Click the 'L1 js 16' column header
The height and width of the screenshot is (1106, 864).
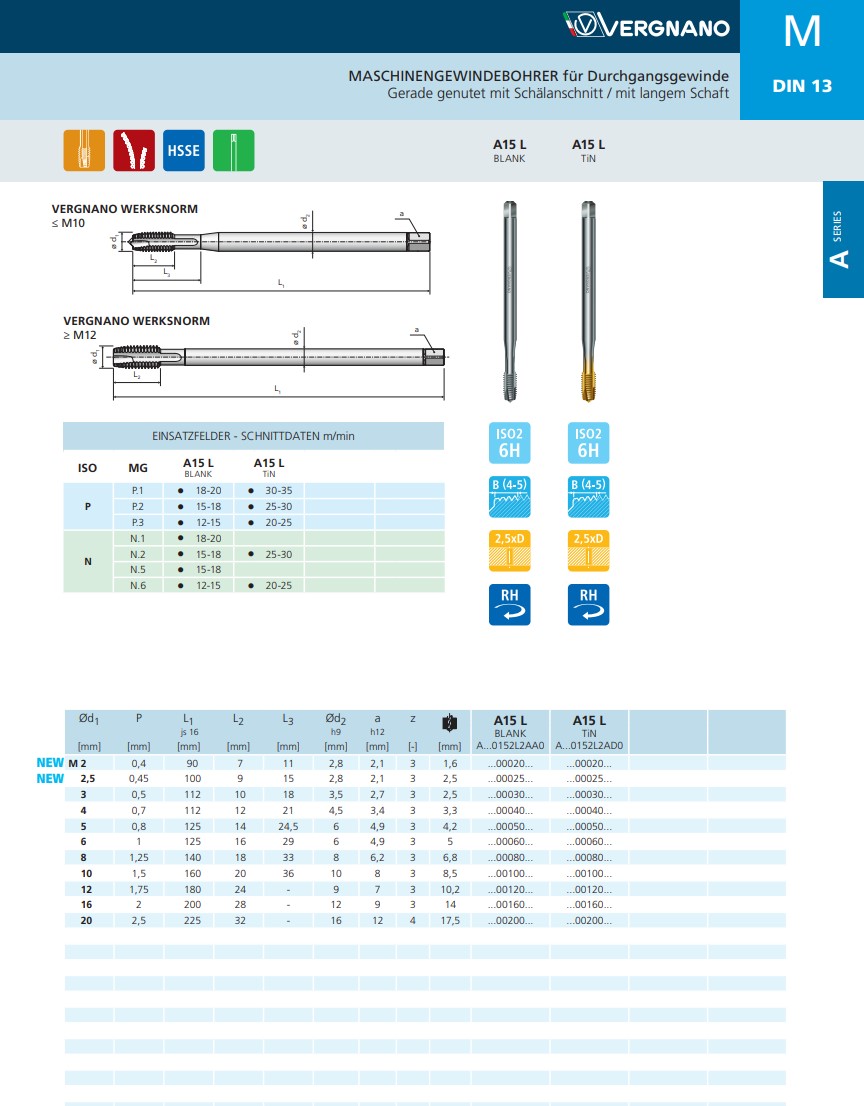coord(188,725)
